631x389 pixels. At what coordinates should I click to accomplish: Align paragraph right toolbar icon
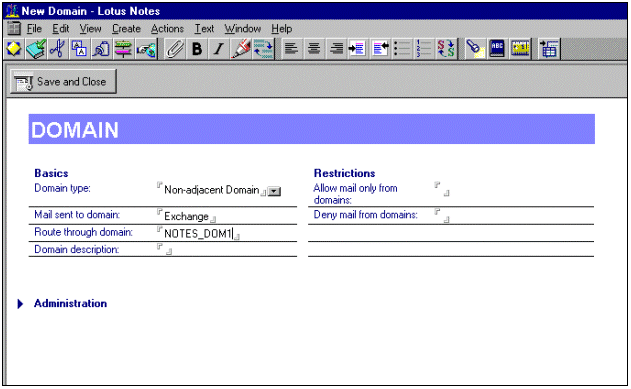pos(336,49)
